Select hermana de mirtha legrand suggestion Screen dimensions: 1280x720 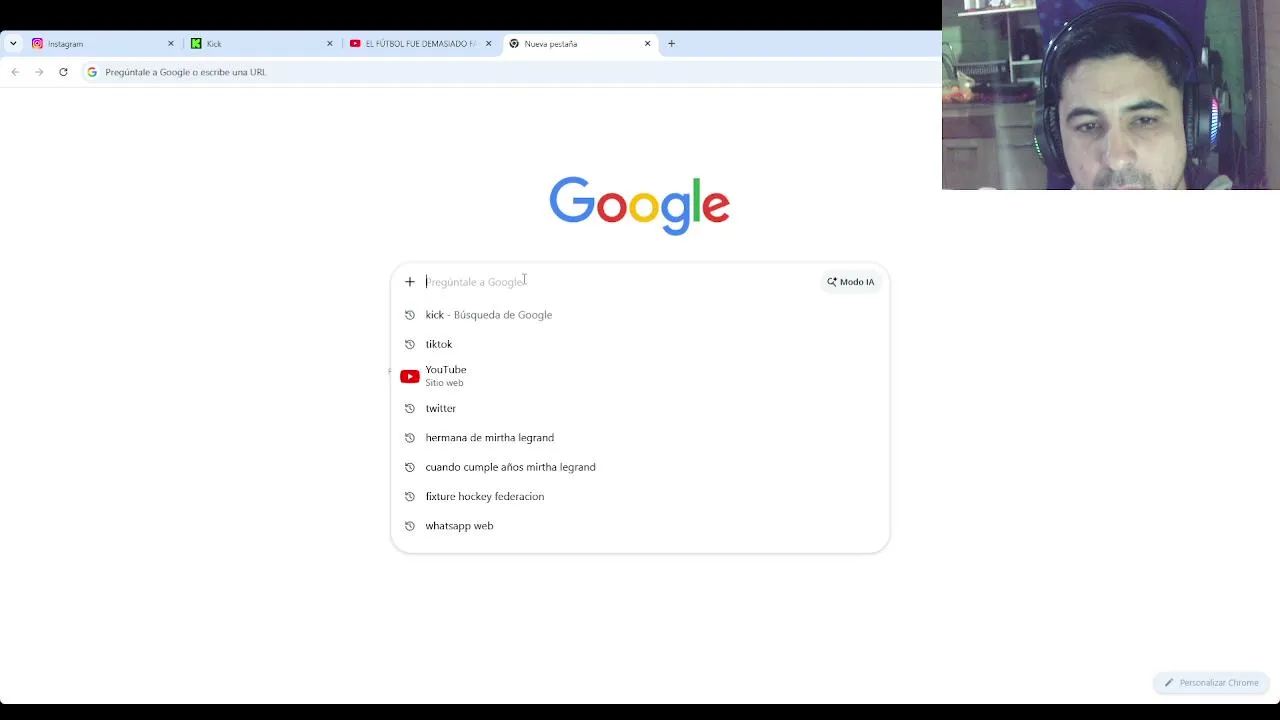(640, 438)
